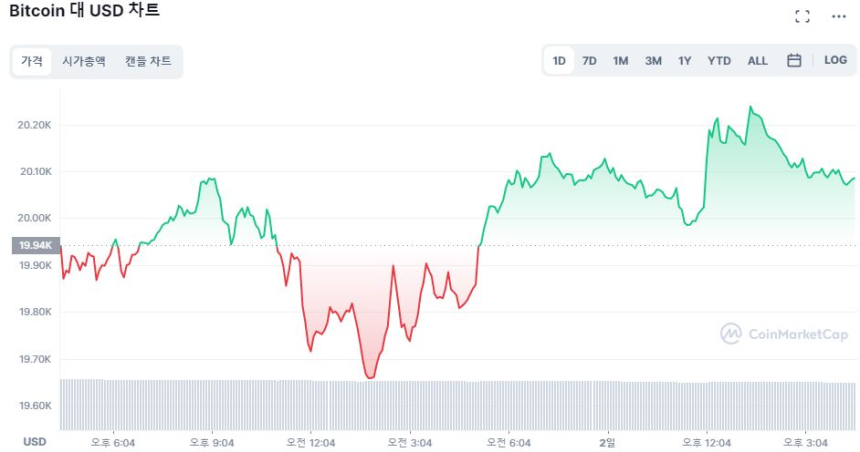Select the 1M time range
This screenshot has height=452, width=860.
(620, 61)
